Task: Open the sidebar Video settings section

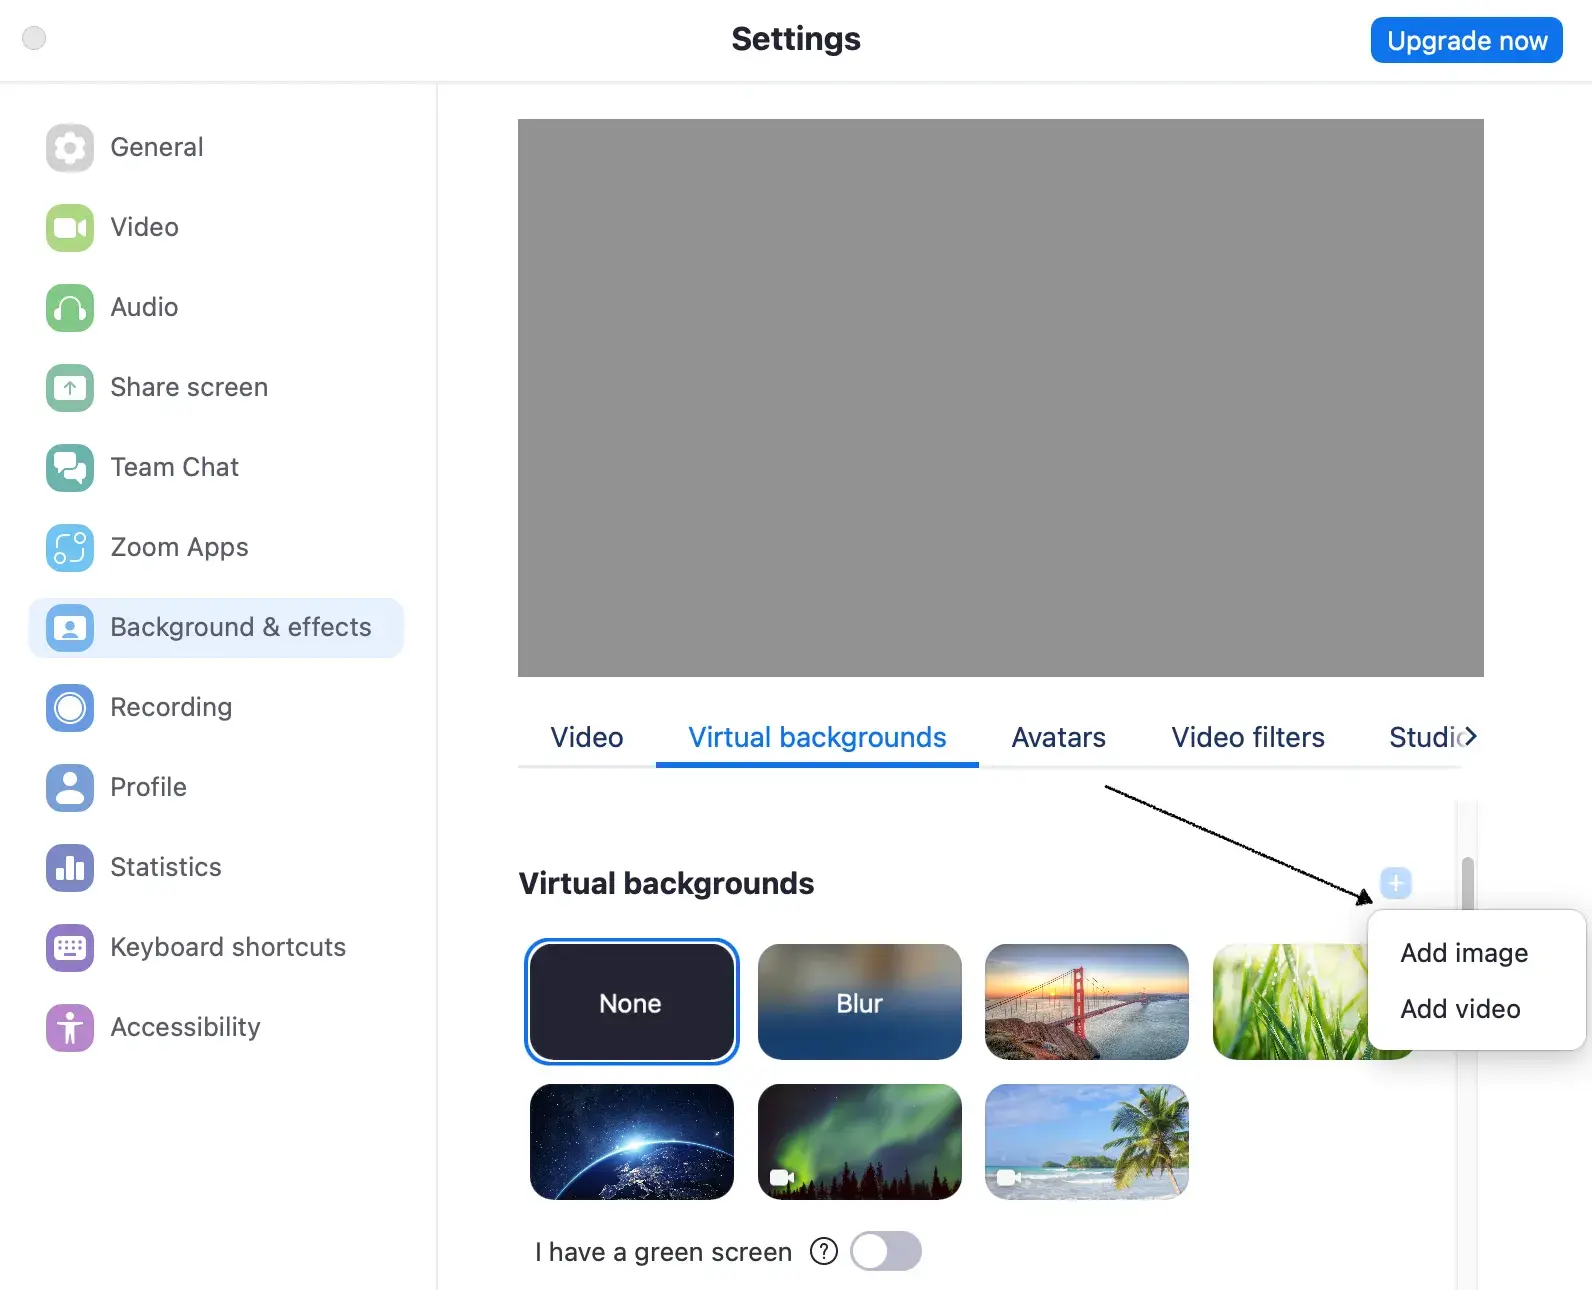Action: click(216, 228)
